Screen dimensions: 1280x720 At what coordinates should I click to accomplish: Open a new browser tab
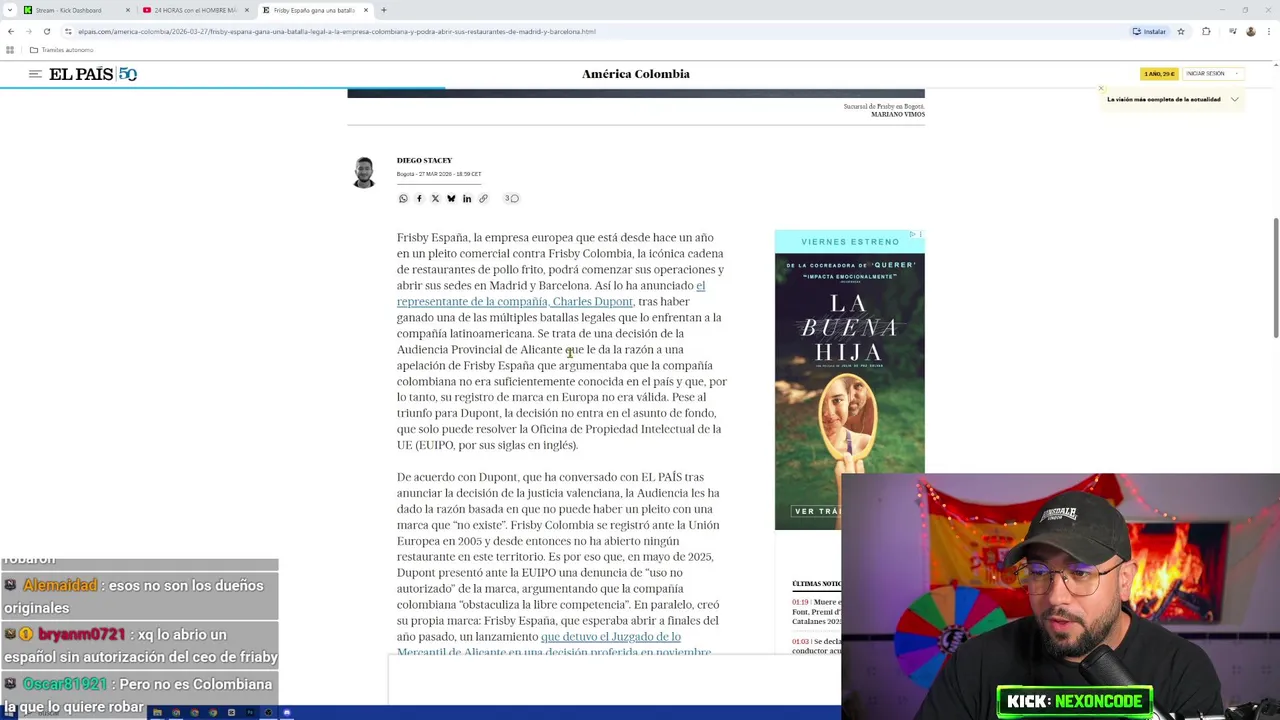[384, 10]
